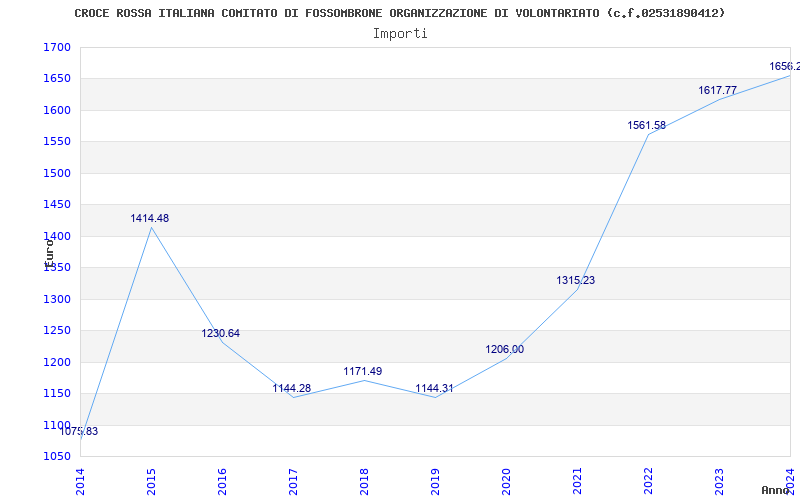800x500 pixels.
Task: Select the 1300 y-axis tick label
Action: pyautogui.click(x=57, y=299)
